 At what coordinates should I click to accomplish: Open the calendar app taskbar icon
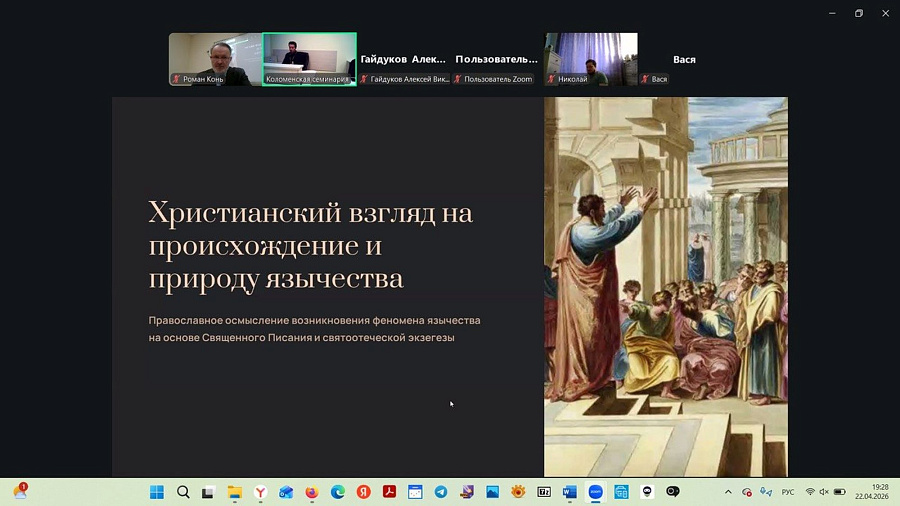[415, 492]
